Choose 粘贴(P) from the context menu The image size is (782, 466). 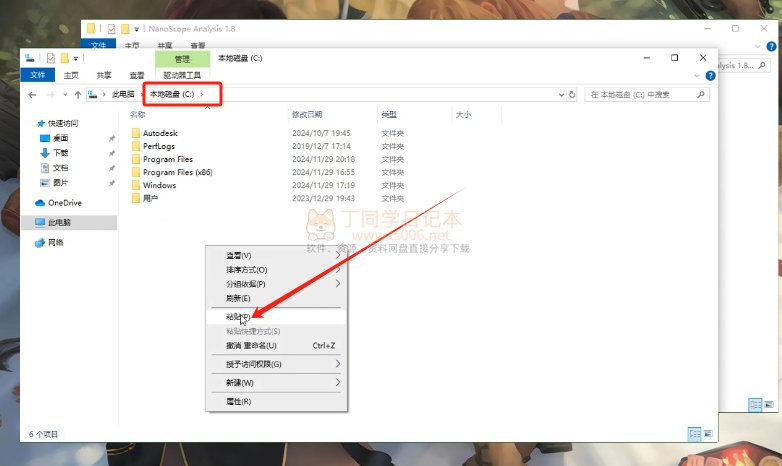[x=276, y=317]
